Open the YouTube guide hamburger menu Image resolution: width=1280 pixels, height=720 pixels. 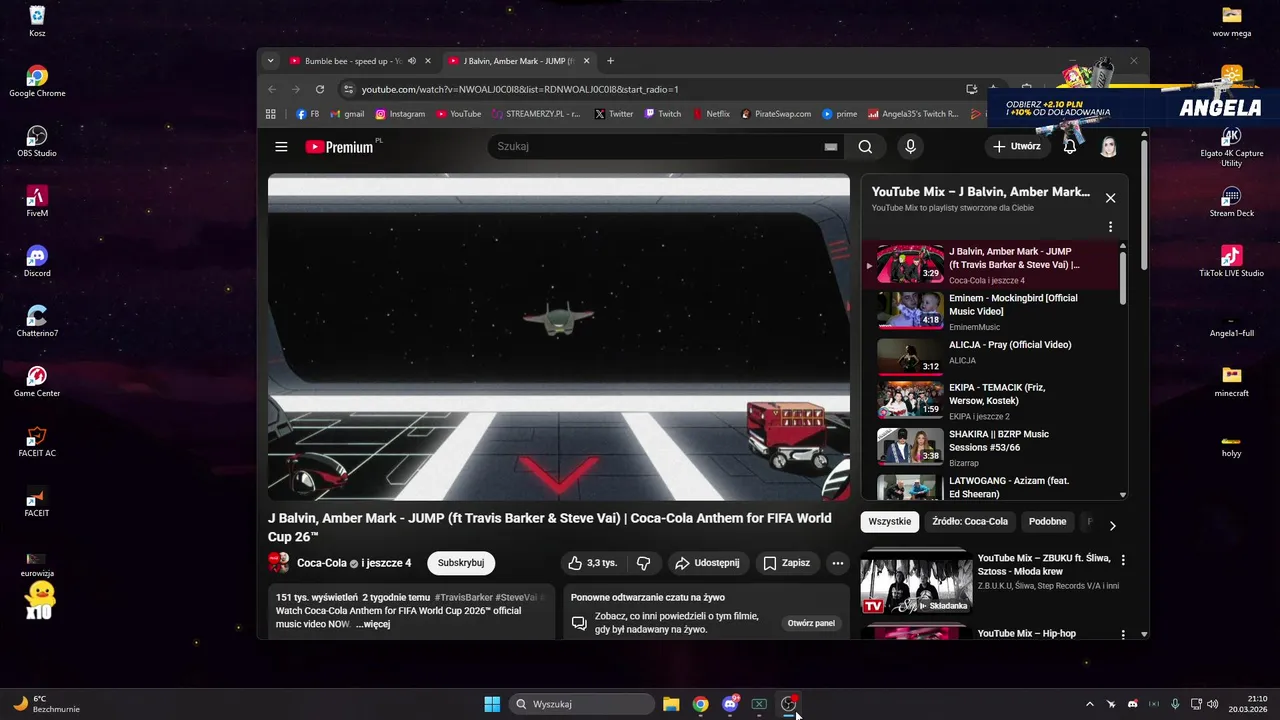pos(281,147)
